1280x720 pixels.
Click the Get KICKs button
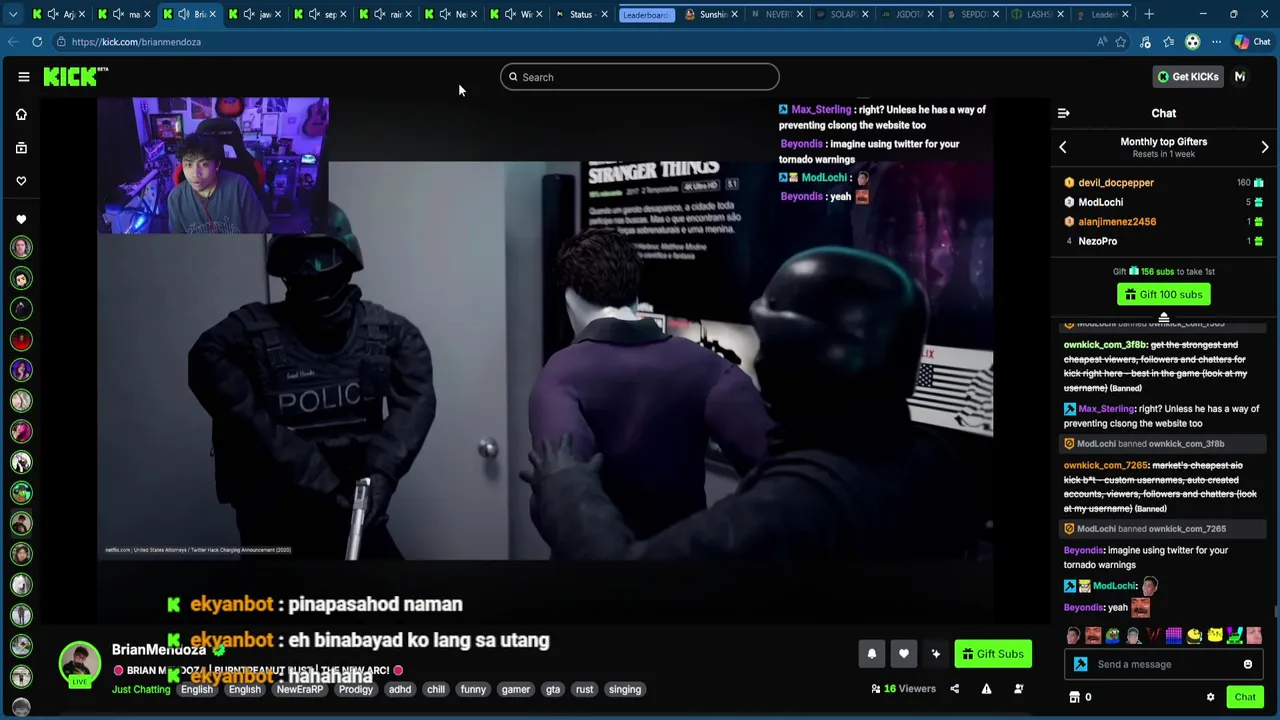pos(1188,77)
